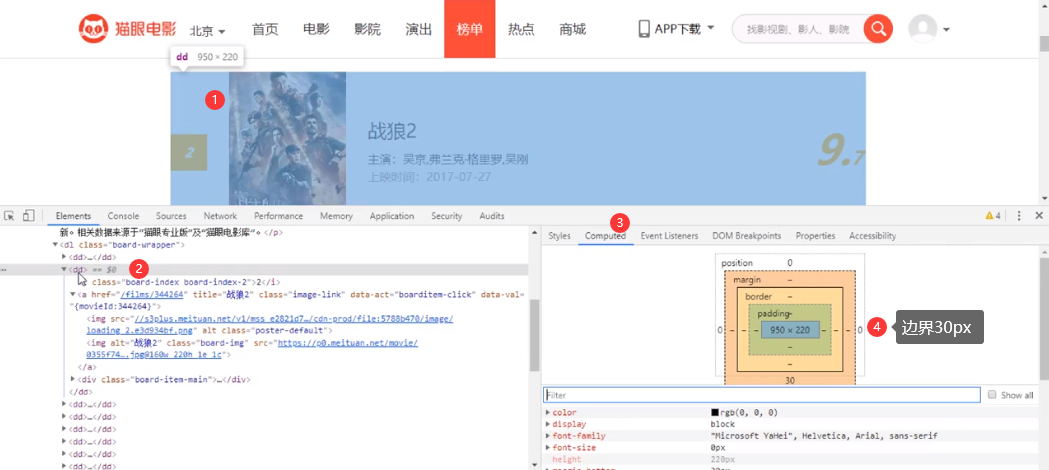The width and height of the screenshot is (1049, 470).
Task: Enable the Show all checkbox
Action: [x=992, y=395]
